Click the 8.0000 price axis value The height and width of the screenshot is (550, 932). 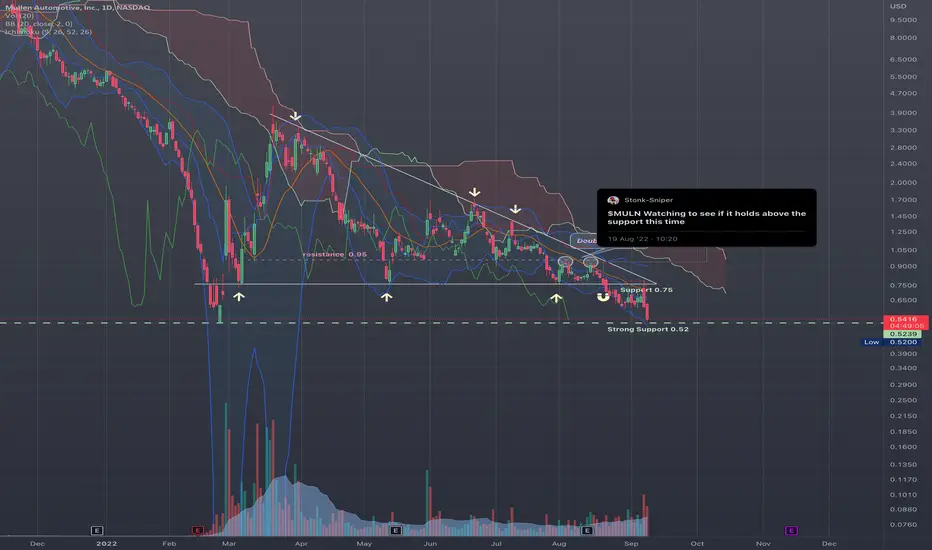pos(903,37)
